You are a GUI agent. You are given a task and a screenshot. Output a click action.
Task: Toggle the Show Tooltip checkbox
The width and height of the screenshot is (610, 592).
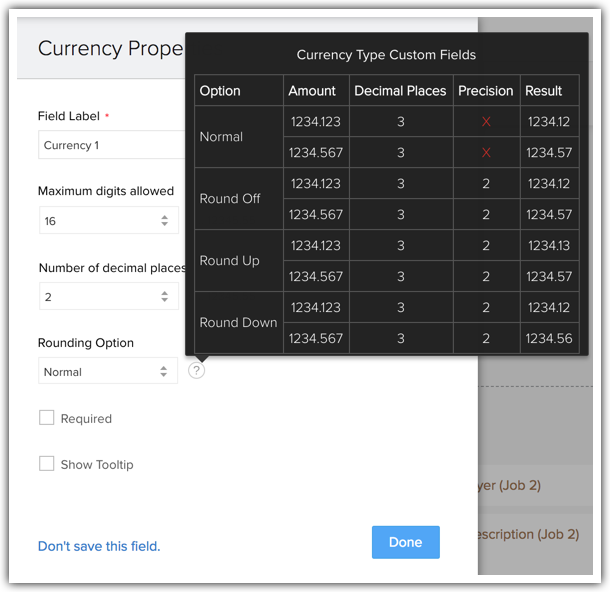(47, 464)
